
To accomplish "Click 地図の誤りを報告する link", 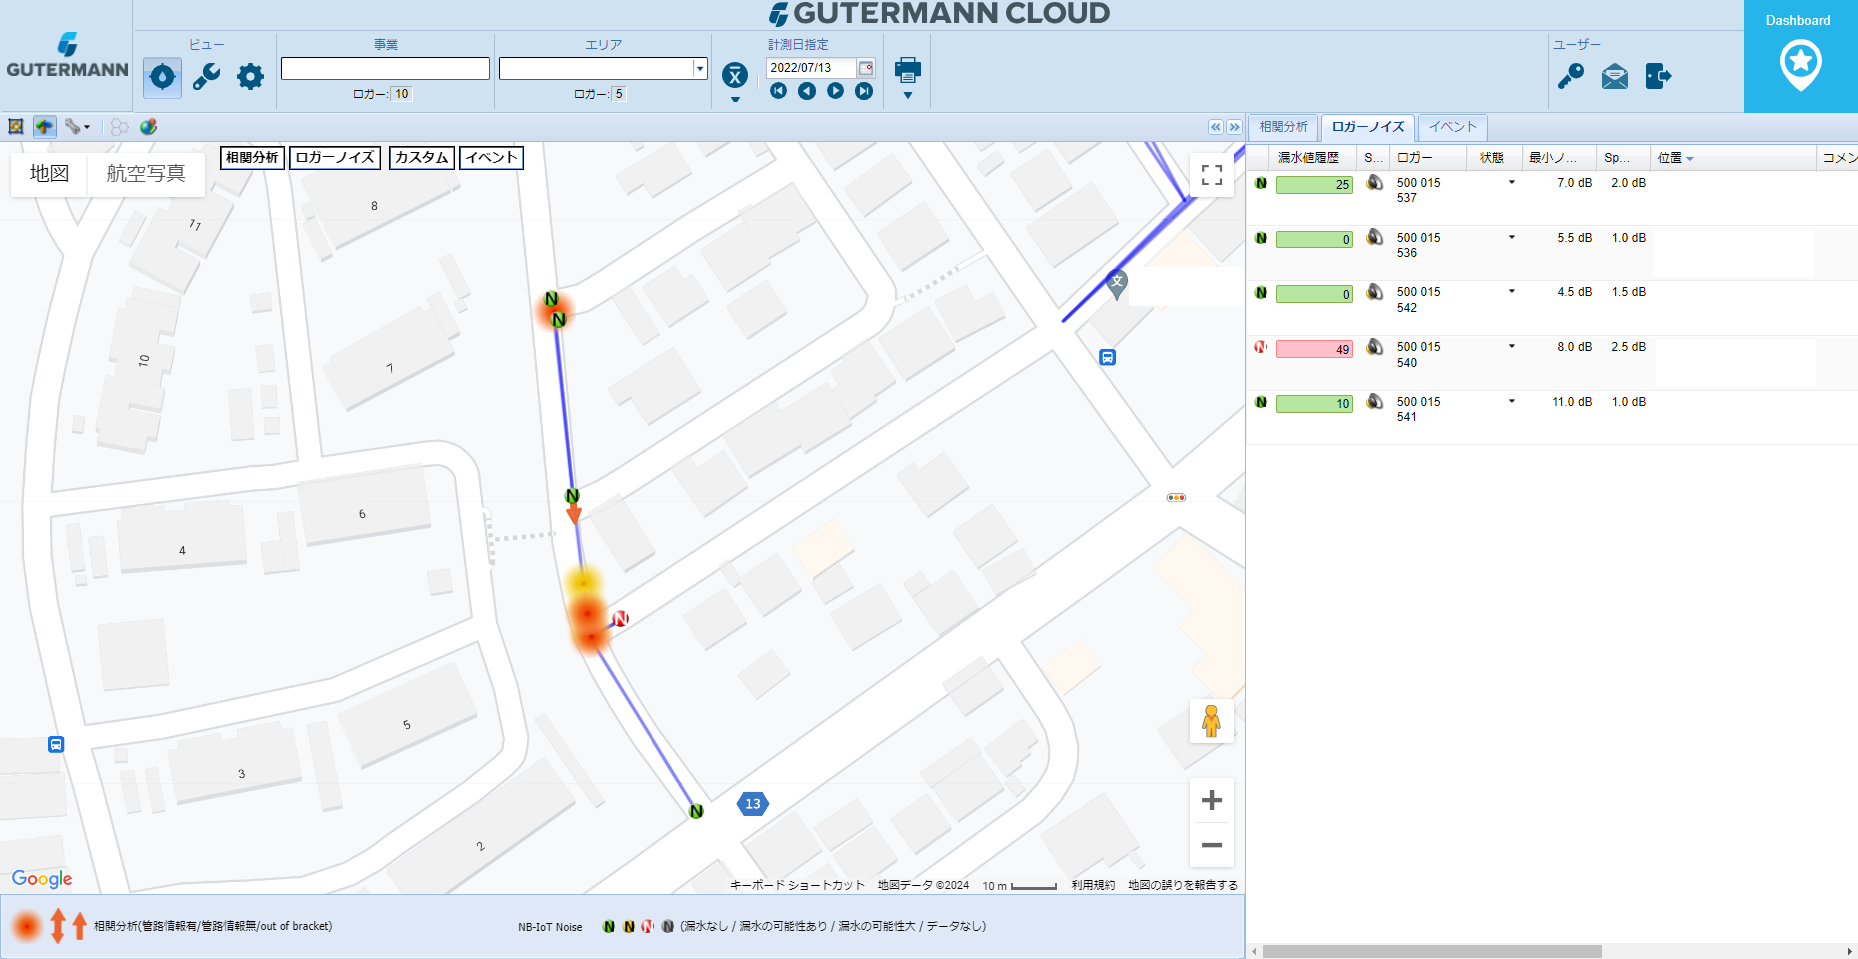I will 1183,885.
